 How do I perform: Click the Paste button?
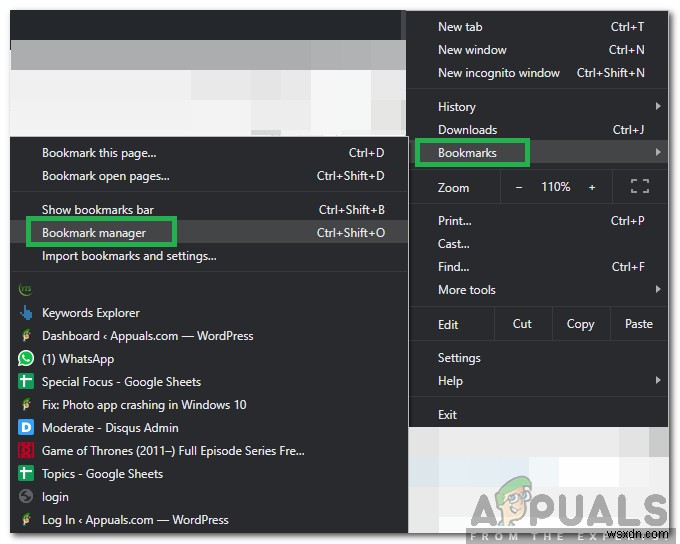[638, 324]
